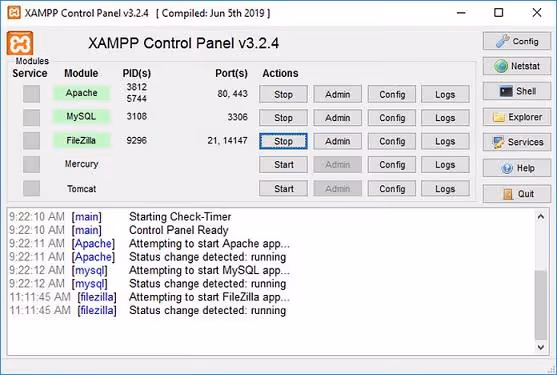This screenshot has height=375, width=557.
Task: Click MySQL PID 3108
Action: [137, 116]
